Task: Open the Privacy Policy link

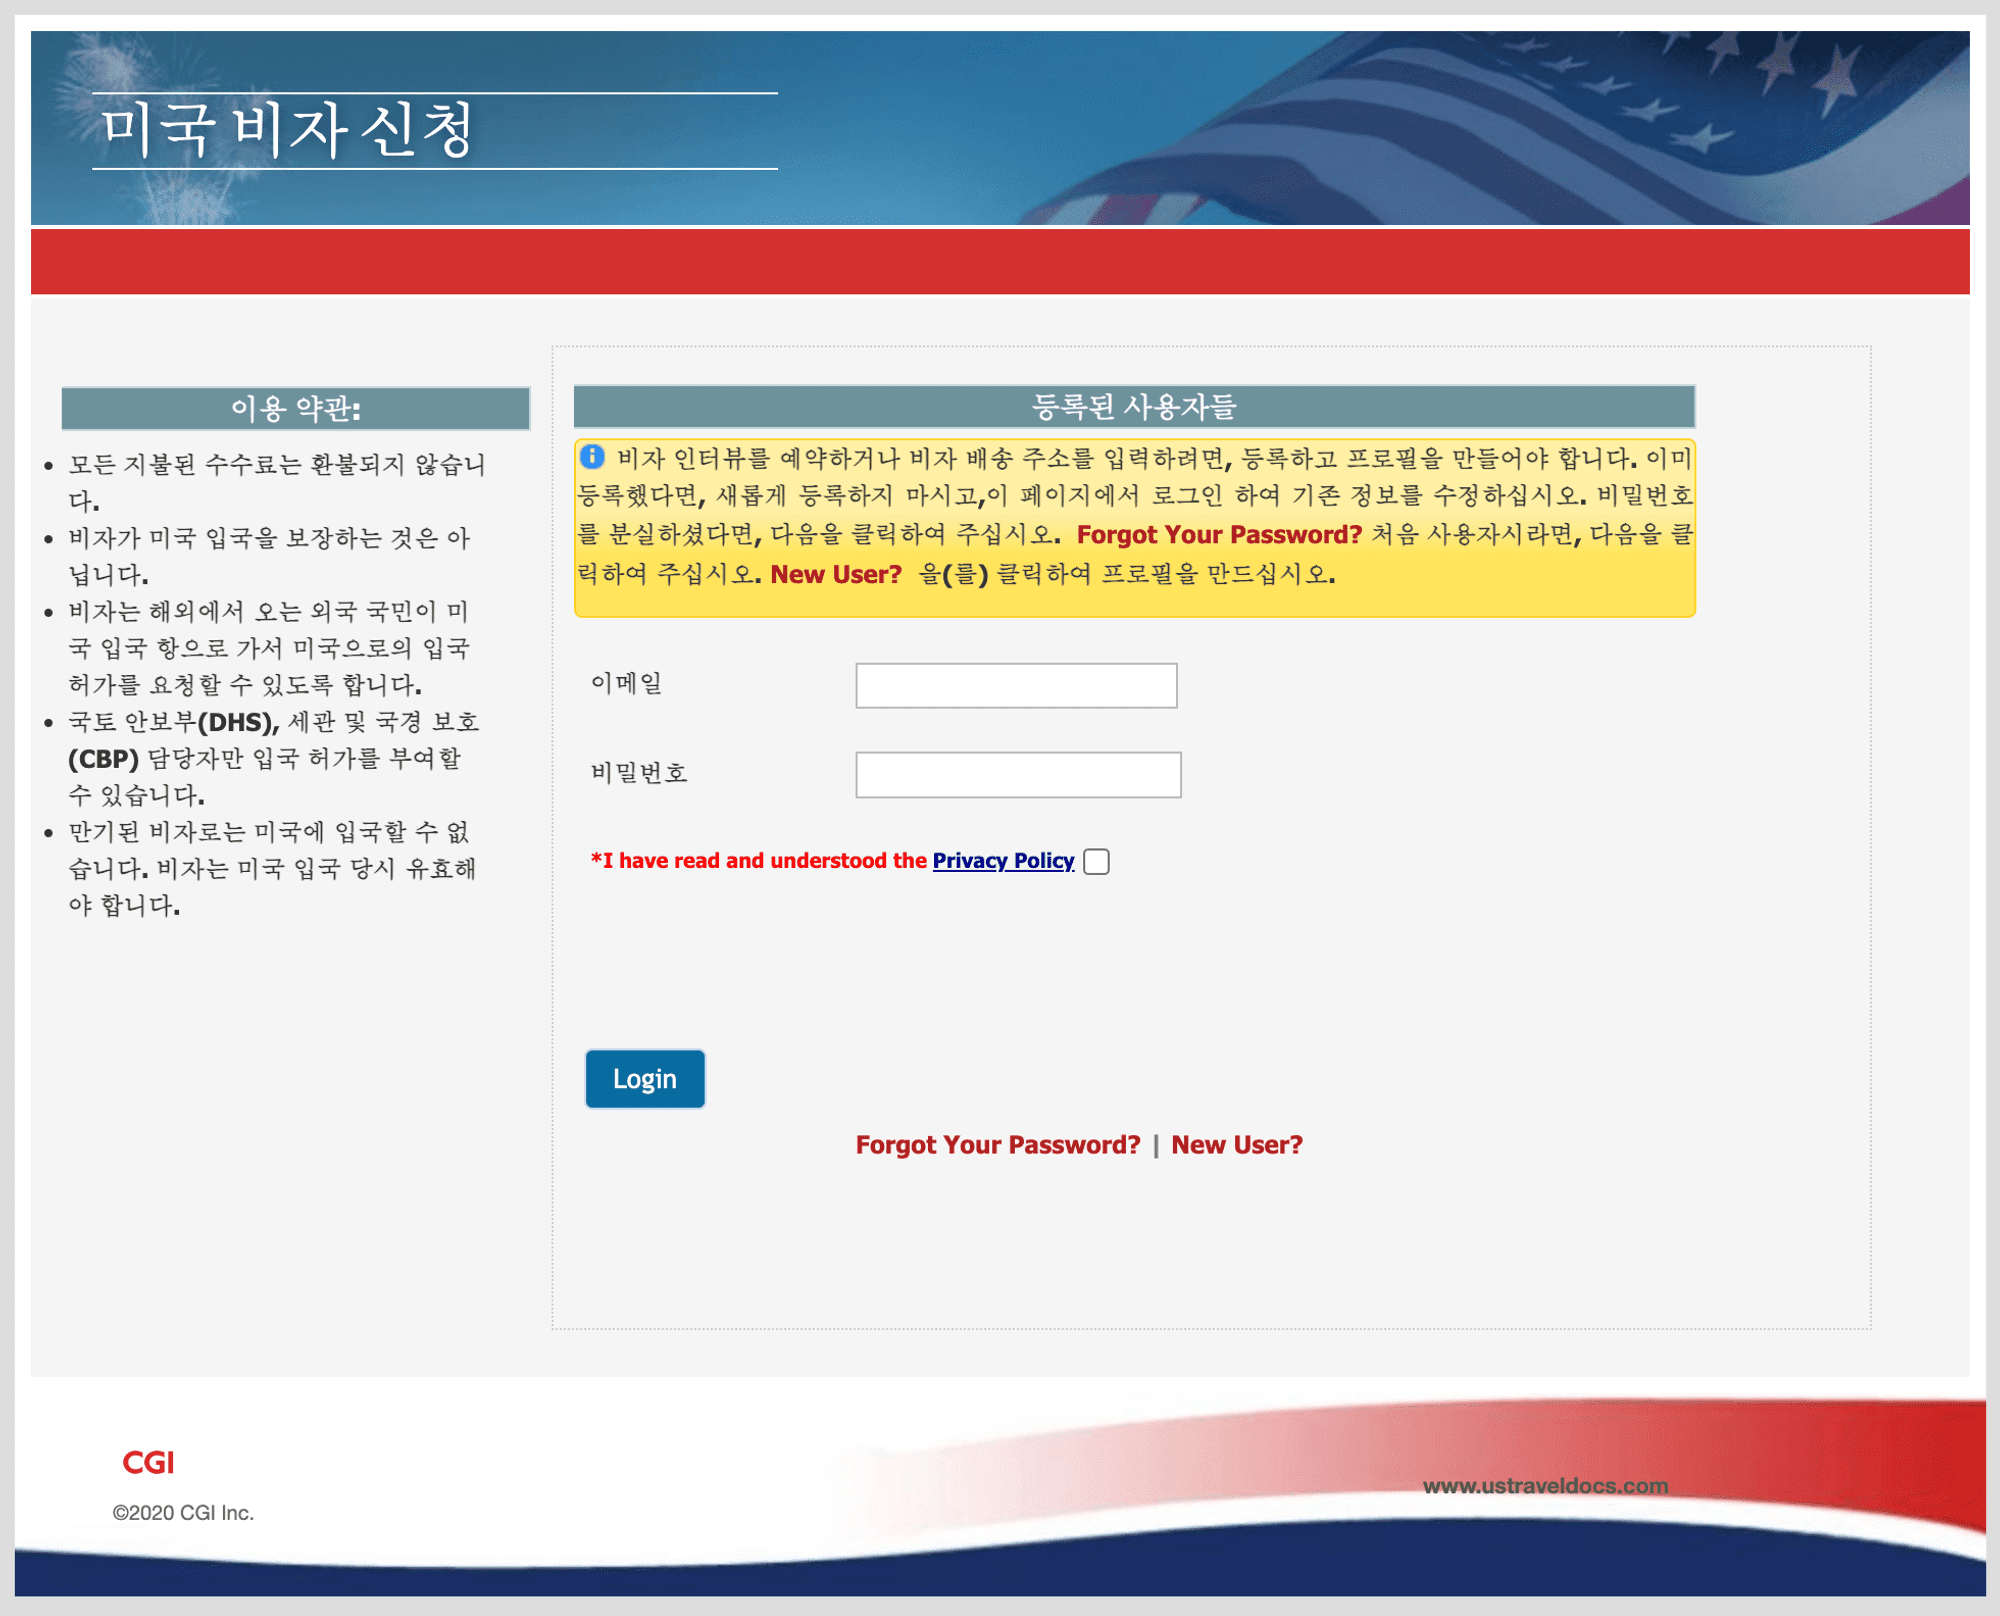Action: click(1003, 860)
